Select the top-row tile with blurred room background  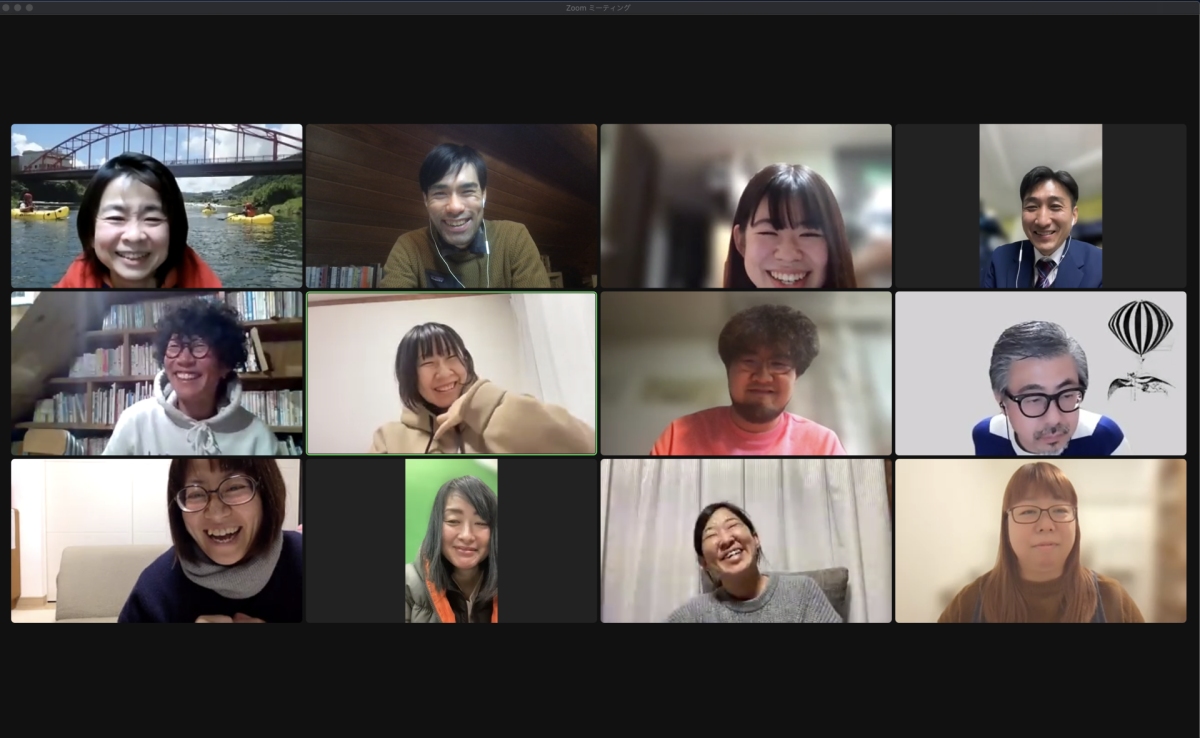pos(746,206)
